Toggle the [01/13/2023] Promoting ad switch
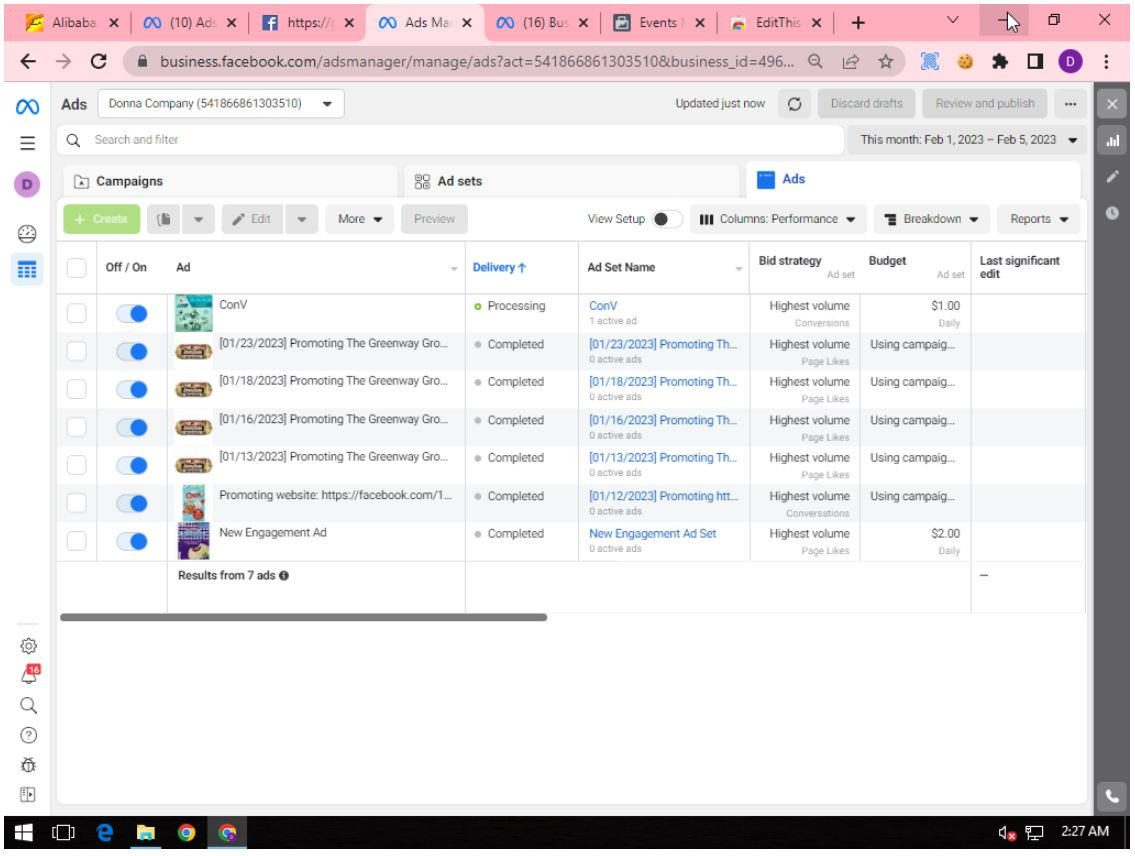Image resolution: width=1135 pixels, height=856 pixels. 132,465
